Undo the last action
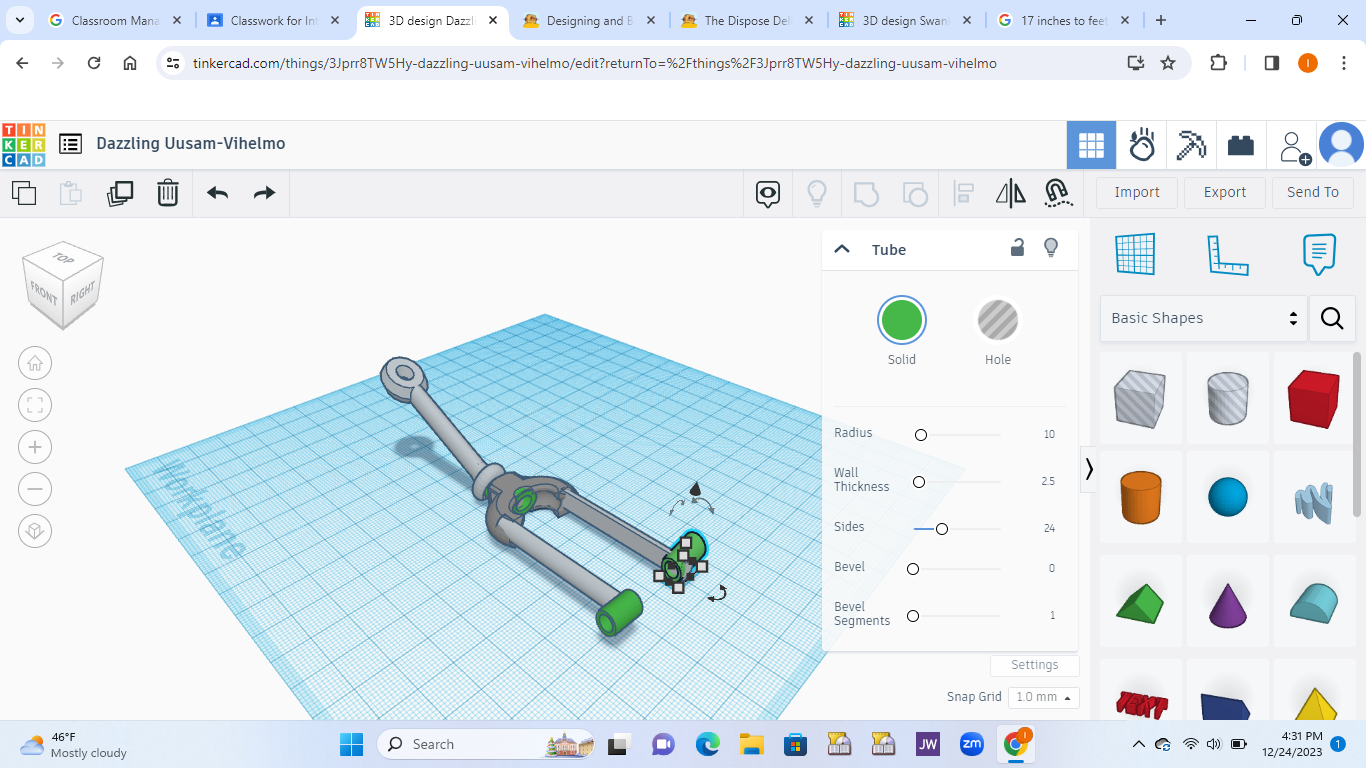1366x768 pixels. point(217,193)
